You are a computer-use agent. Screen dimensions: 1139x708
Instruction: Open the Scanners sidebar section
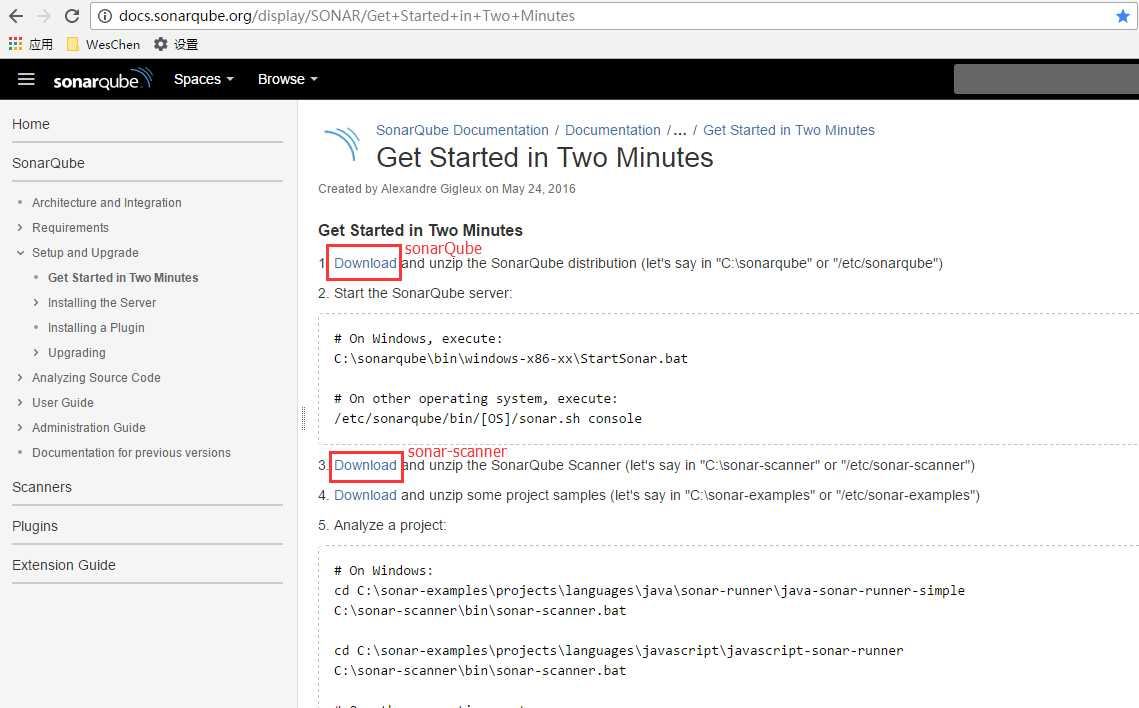41,487
